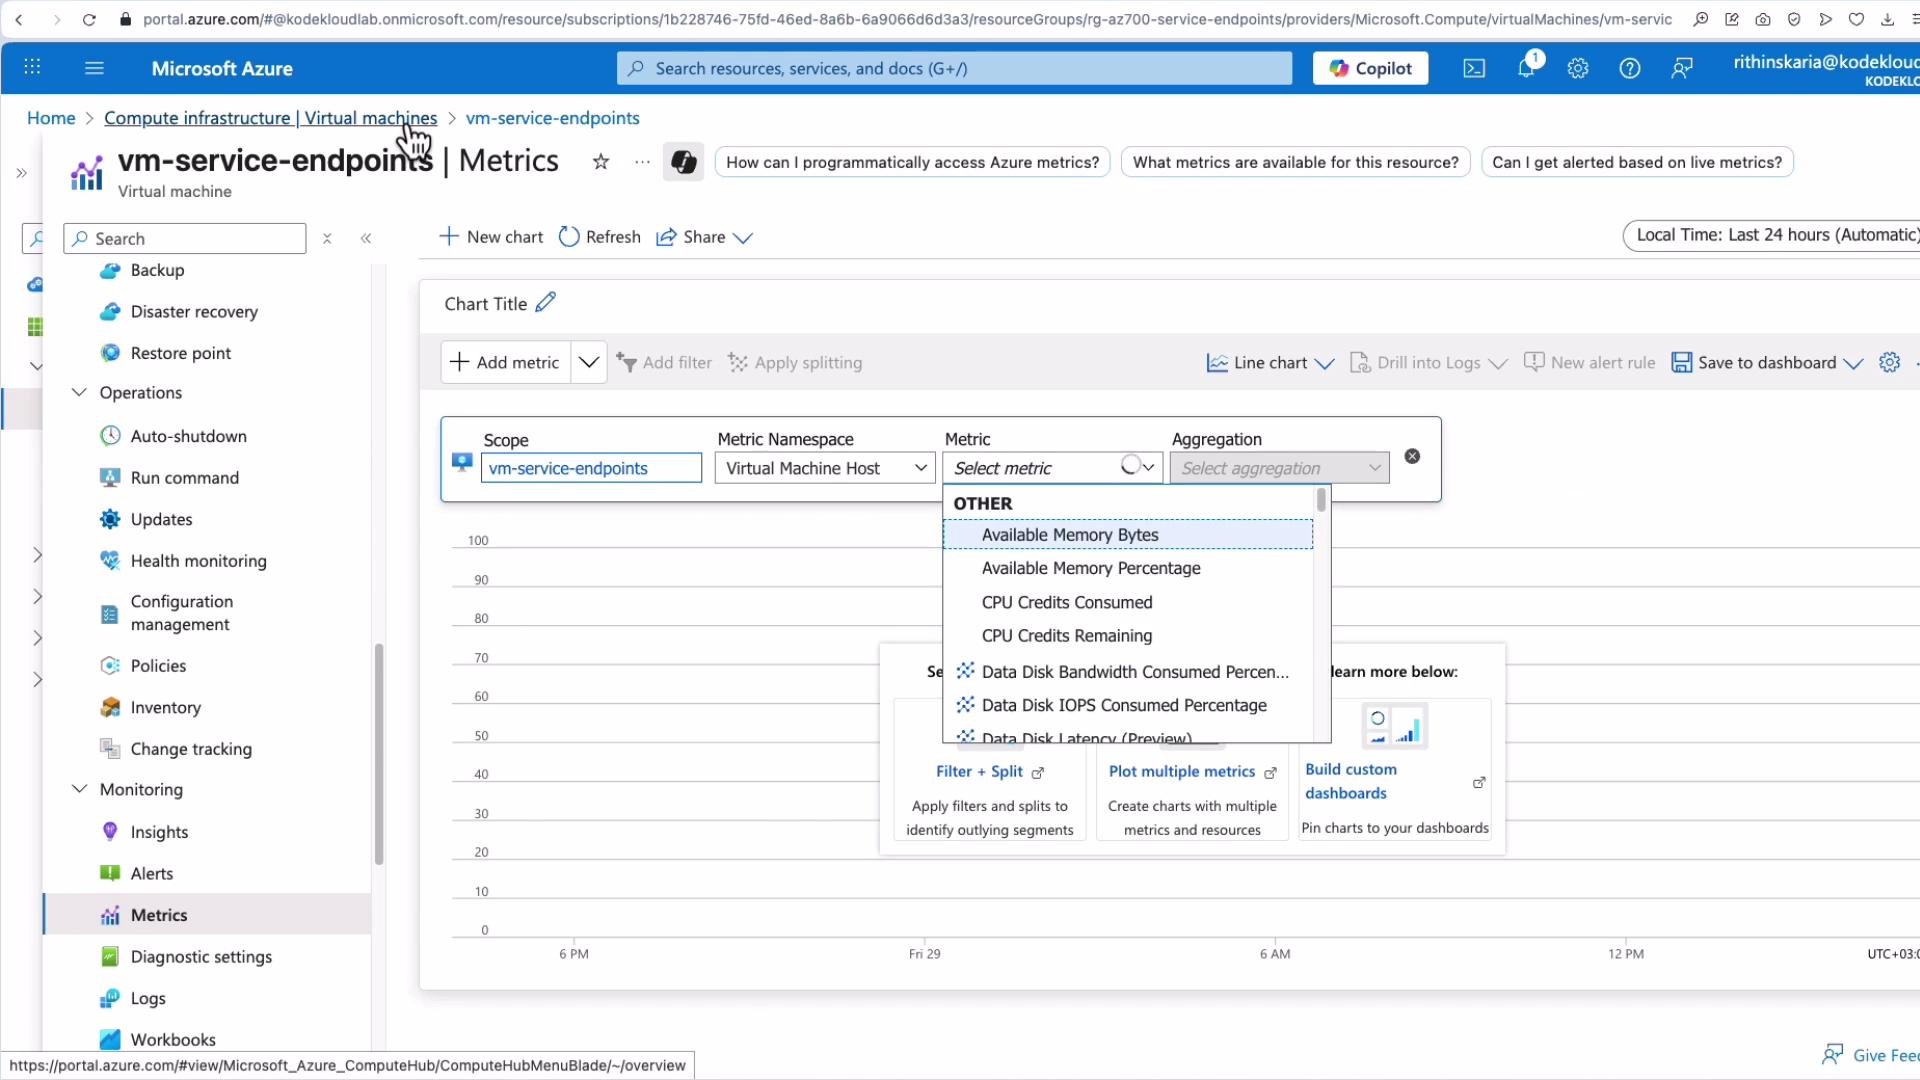
Task: Open Run command page
Action: click(185, 478)
